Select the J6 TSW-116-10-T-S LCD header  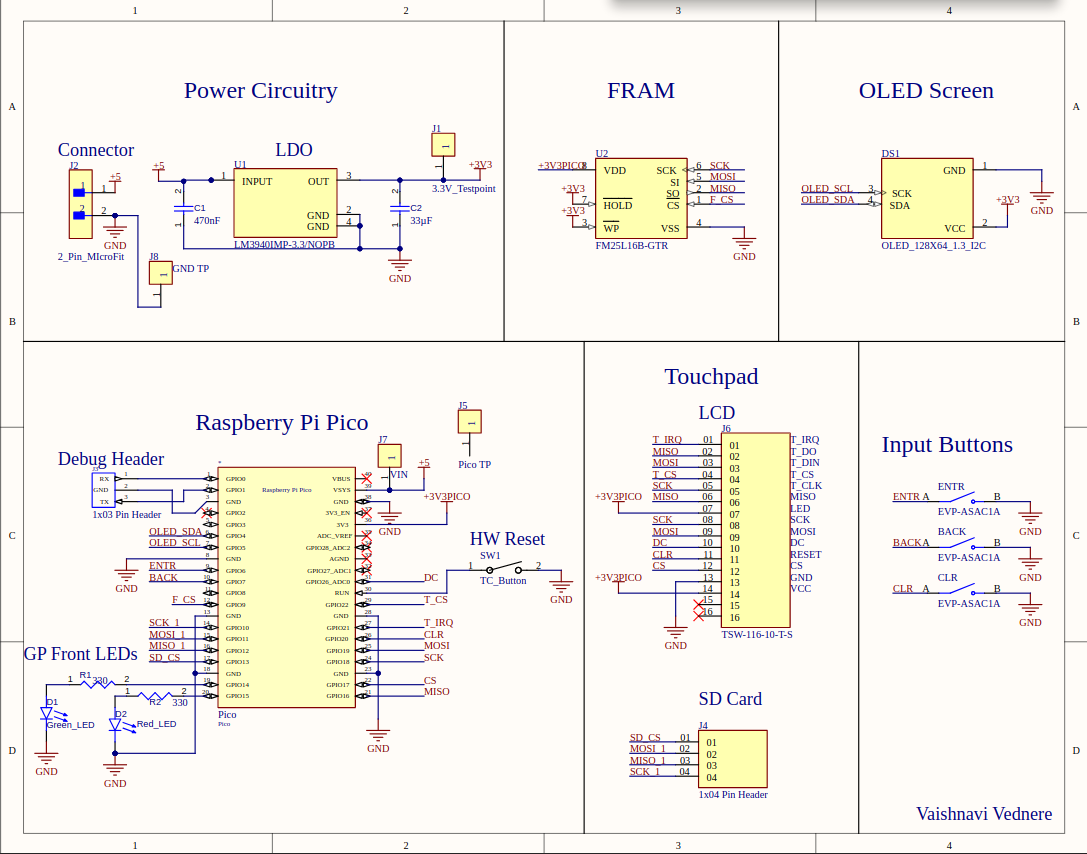click(x=756, y=530)
